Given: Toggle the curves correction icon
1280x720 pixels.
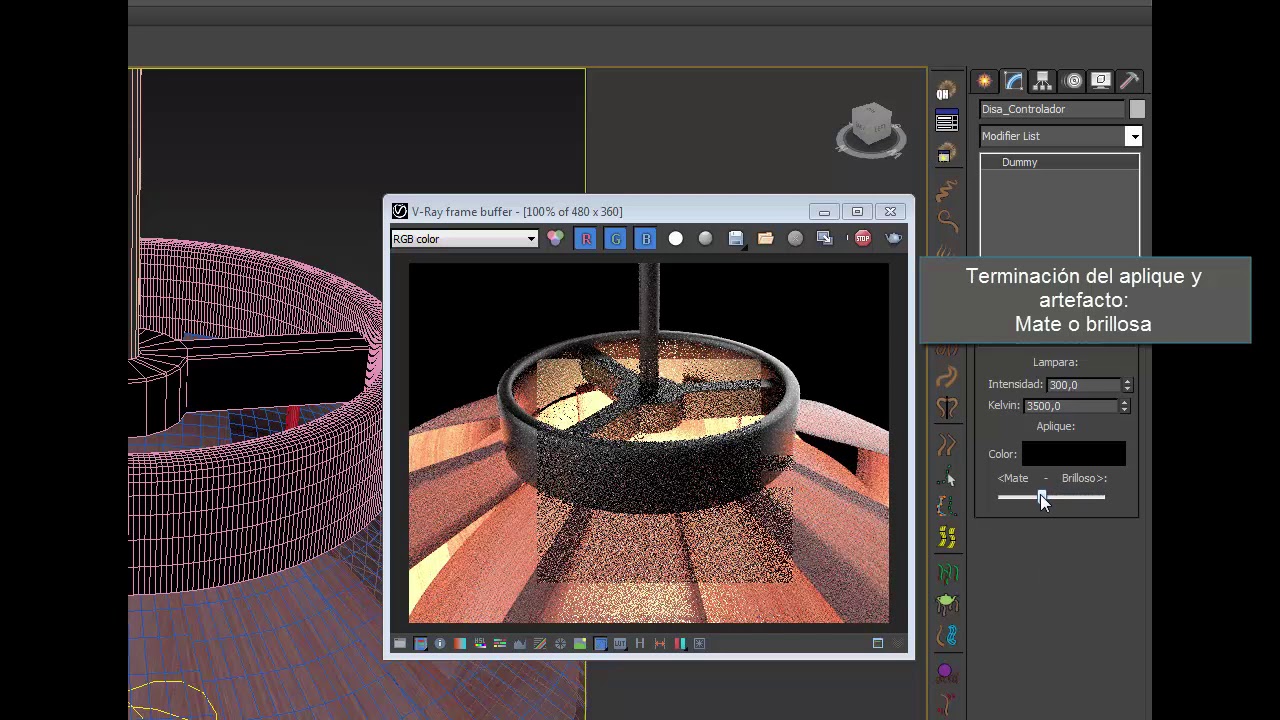Looking at the screenshot, I should 540,644.
